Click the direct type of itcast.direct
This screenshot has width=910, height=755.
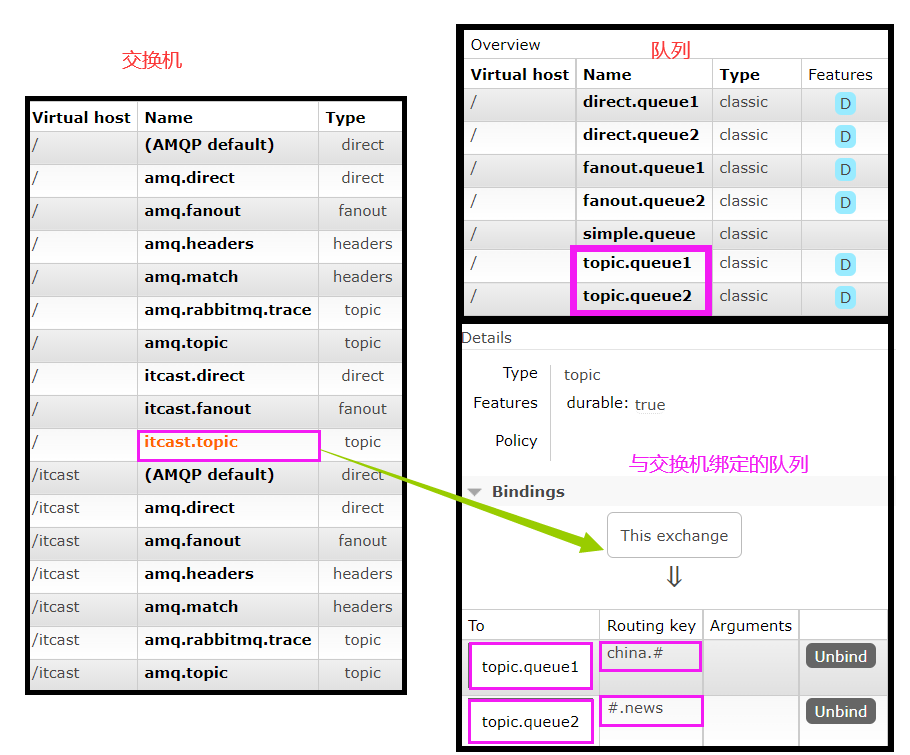pyautogui.click(x=363, y=375)
